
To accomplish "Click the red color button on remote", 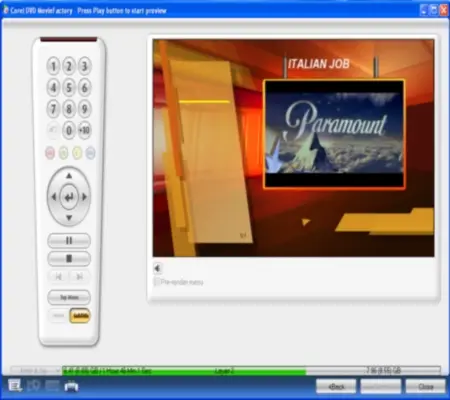I will click(50, 153).
